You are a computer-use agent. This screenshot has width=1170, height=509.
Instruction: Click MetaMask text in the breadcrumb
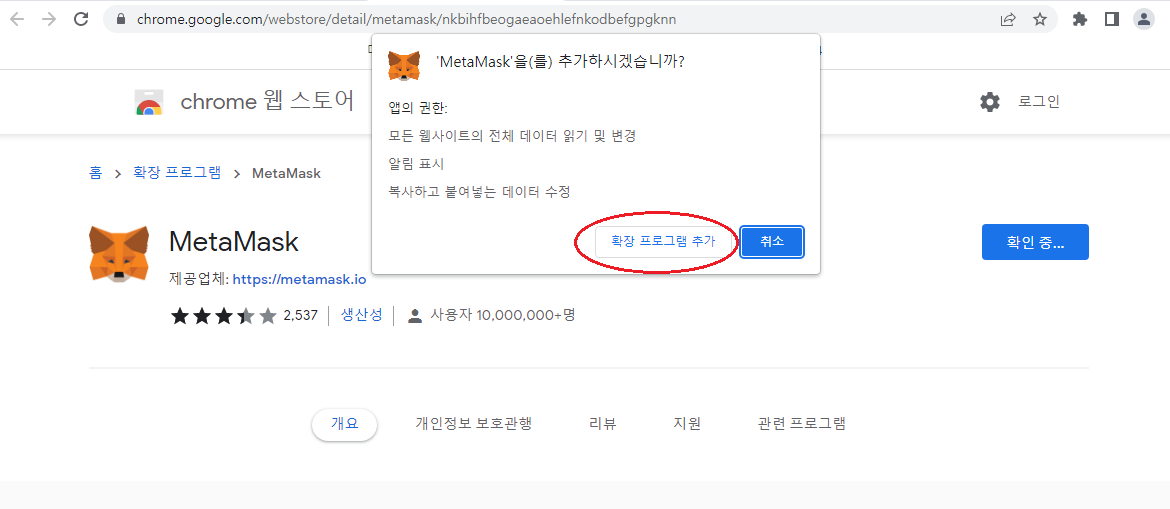click(x=287, y=173)
